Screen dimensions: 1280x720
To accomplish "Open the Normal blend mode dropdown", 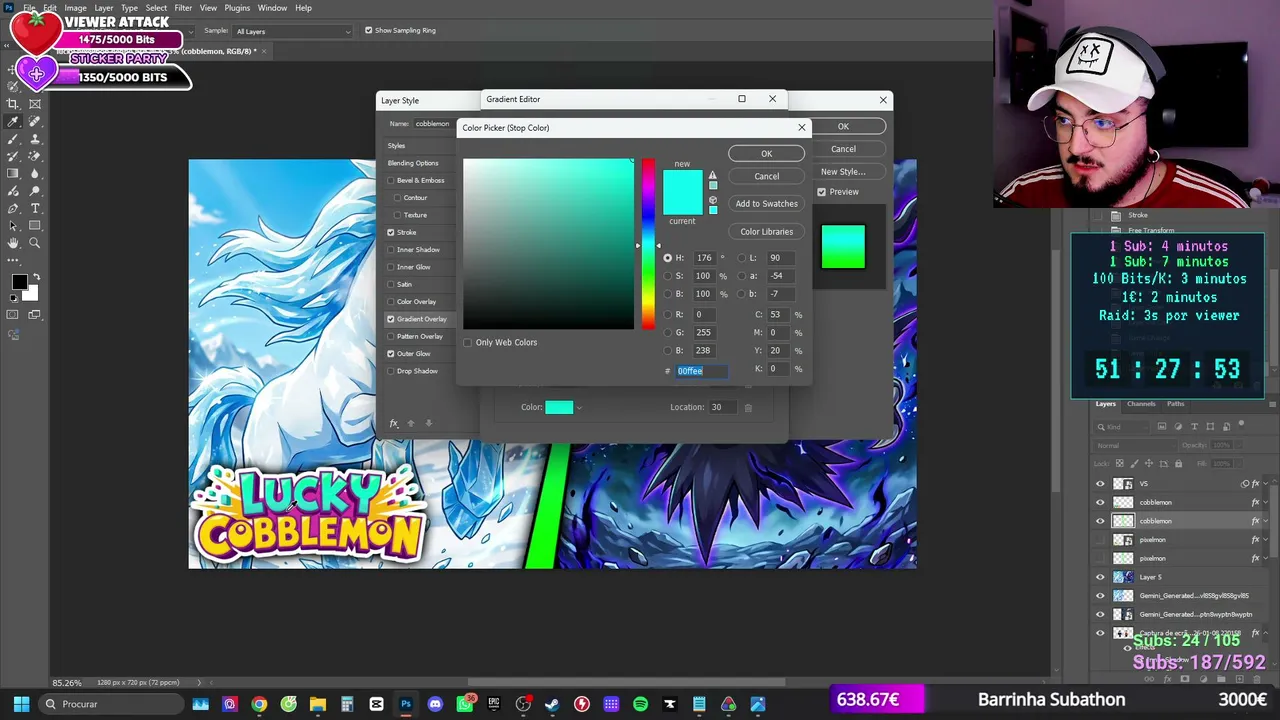I will click(x=1135, y=445).
